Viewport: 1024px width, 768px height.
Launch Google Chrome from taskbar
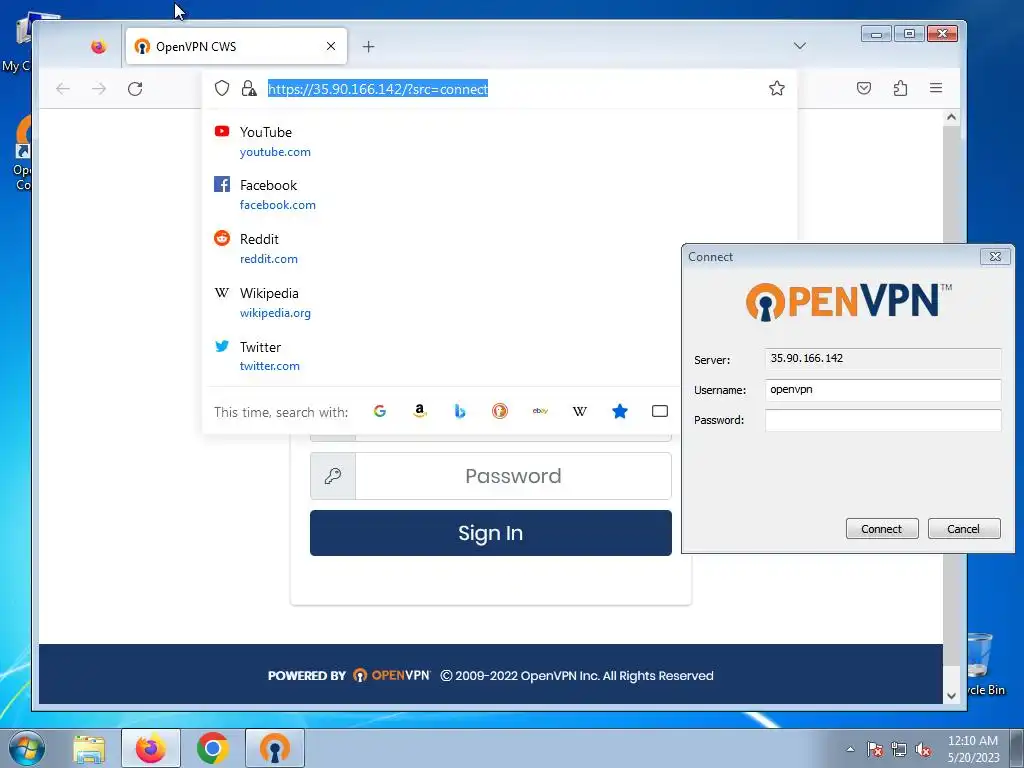(212, 748)
